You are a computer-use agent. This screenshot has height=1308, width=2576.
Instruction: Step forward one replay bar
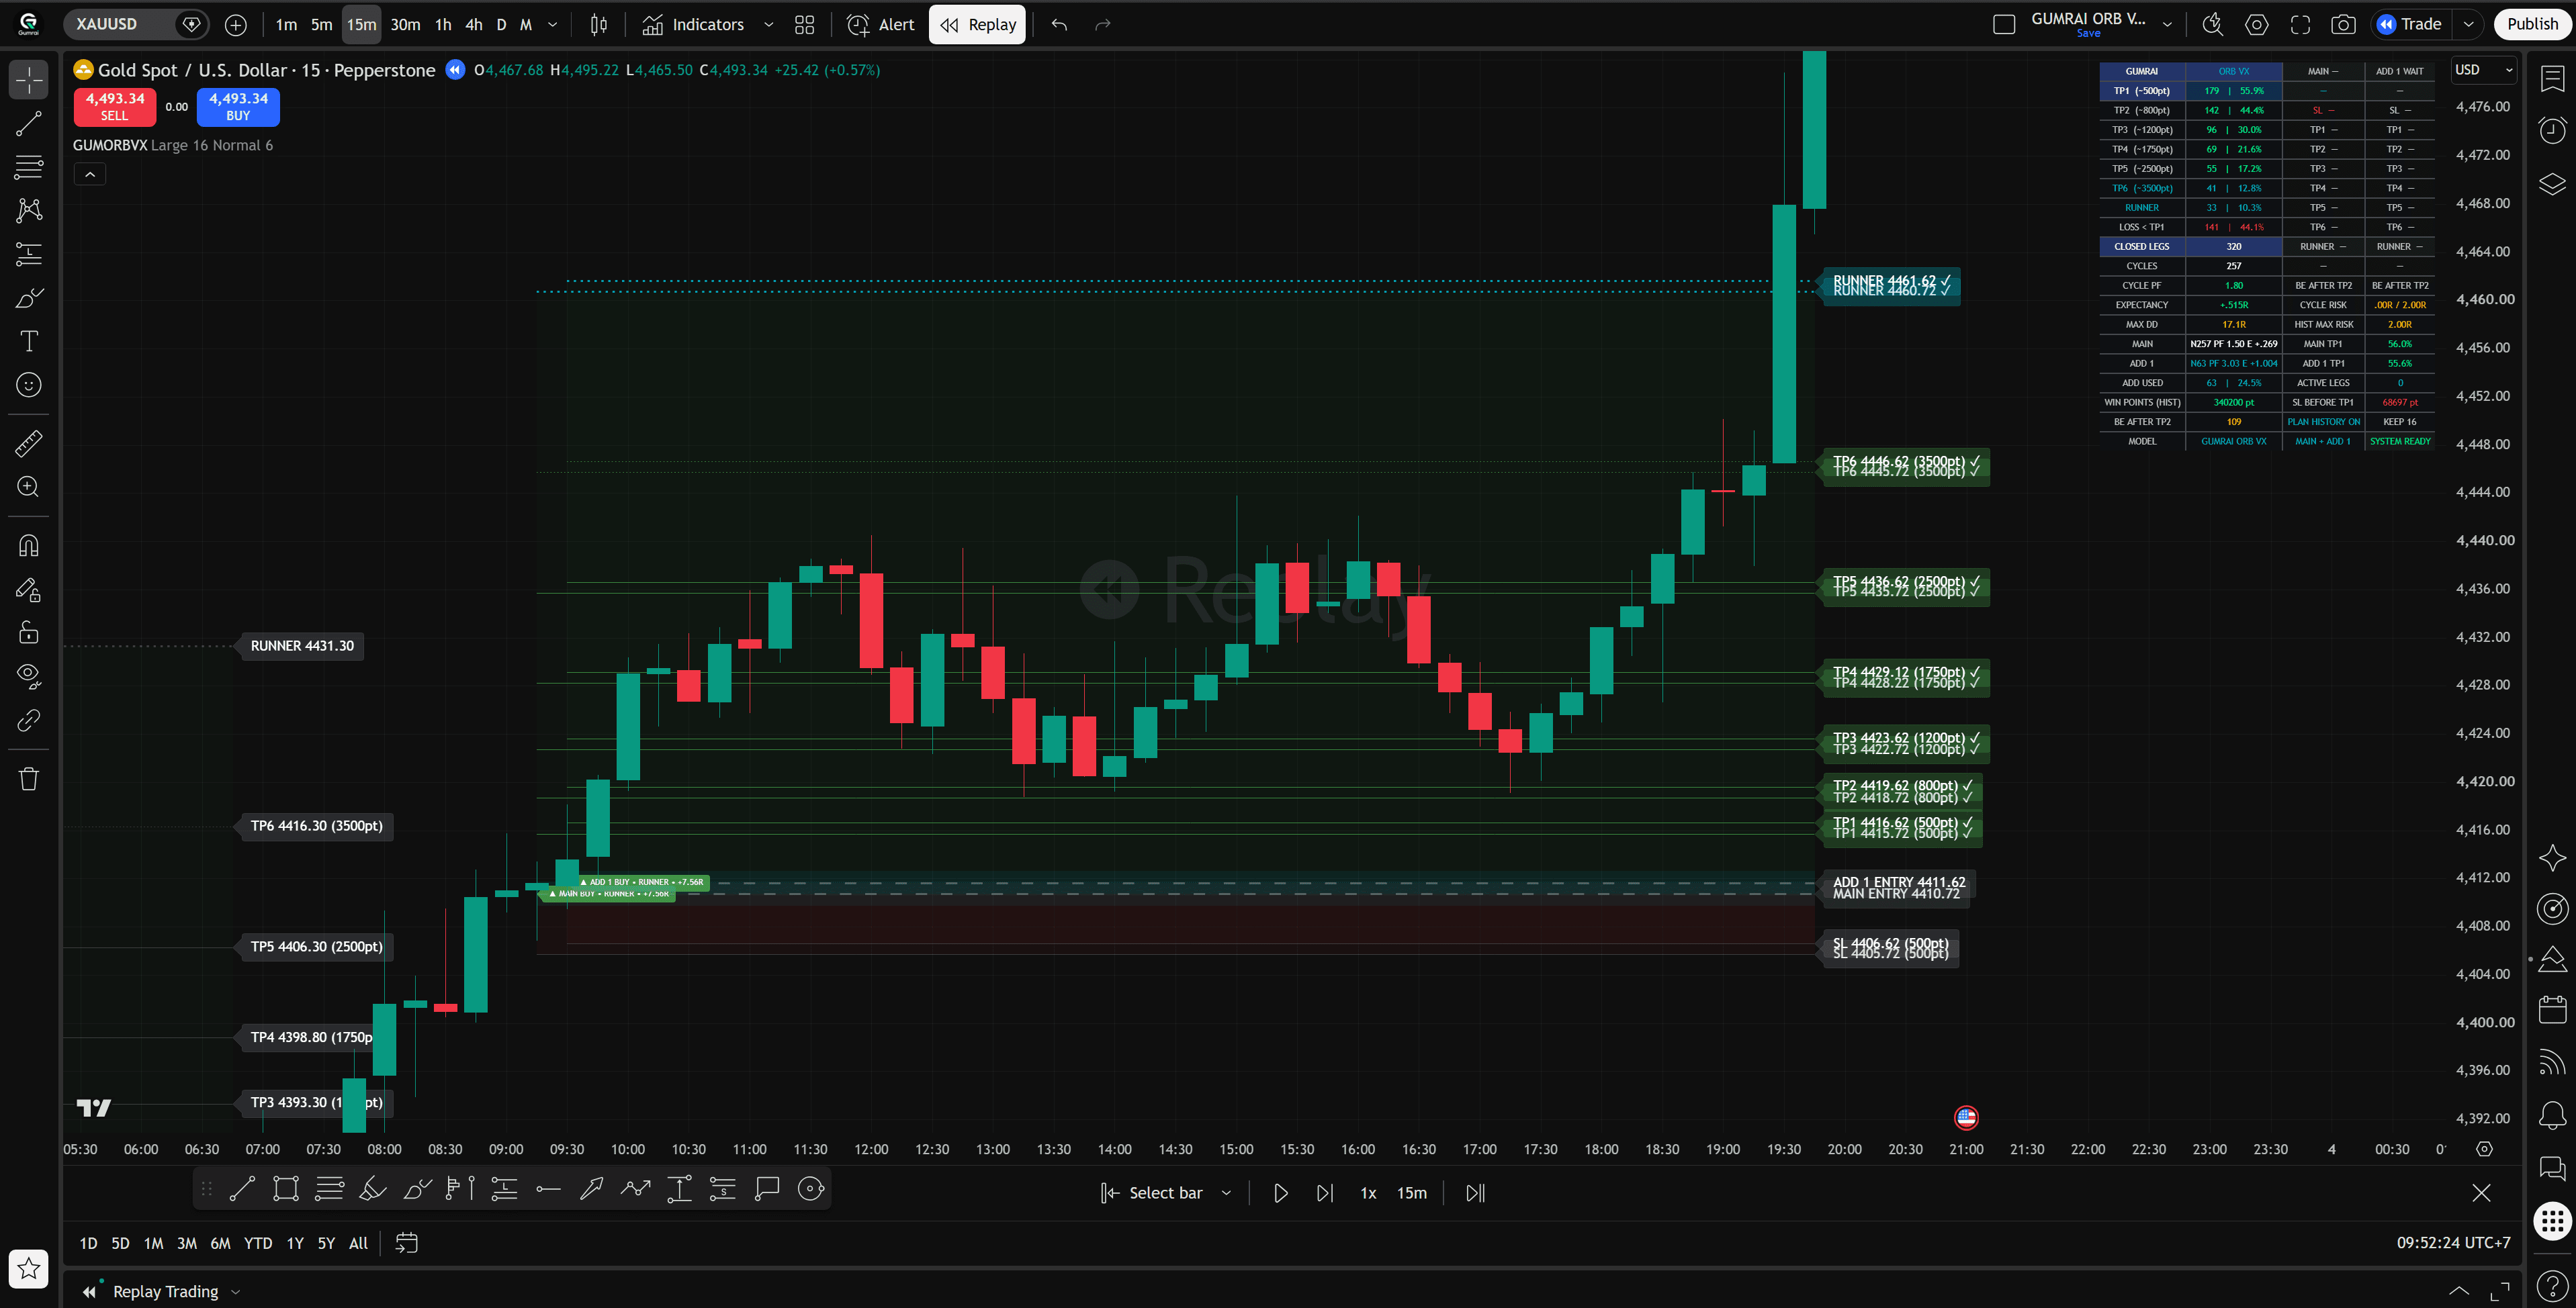click(1325, 1193)
